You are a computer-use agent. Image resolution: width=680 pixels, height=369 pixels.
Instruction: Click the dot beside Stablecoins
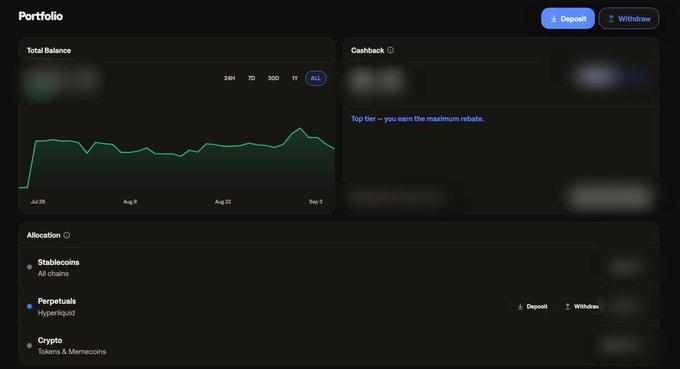[29, 267]
